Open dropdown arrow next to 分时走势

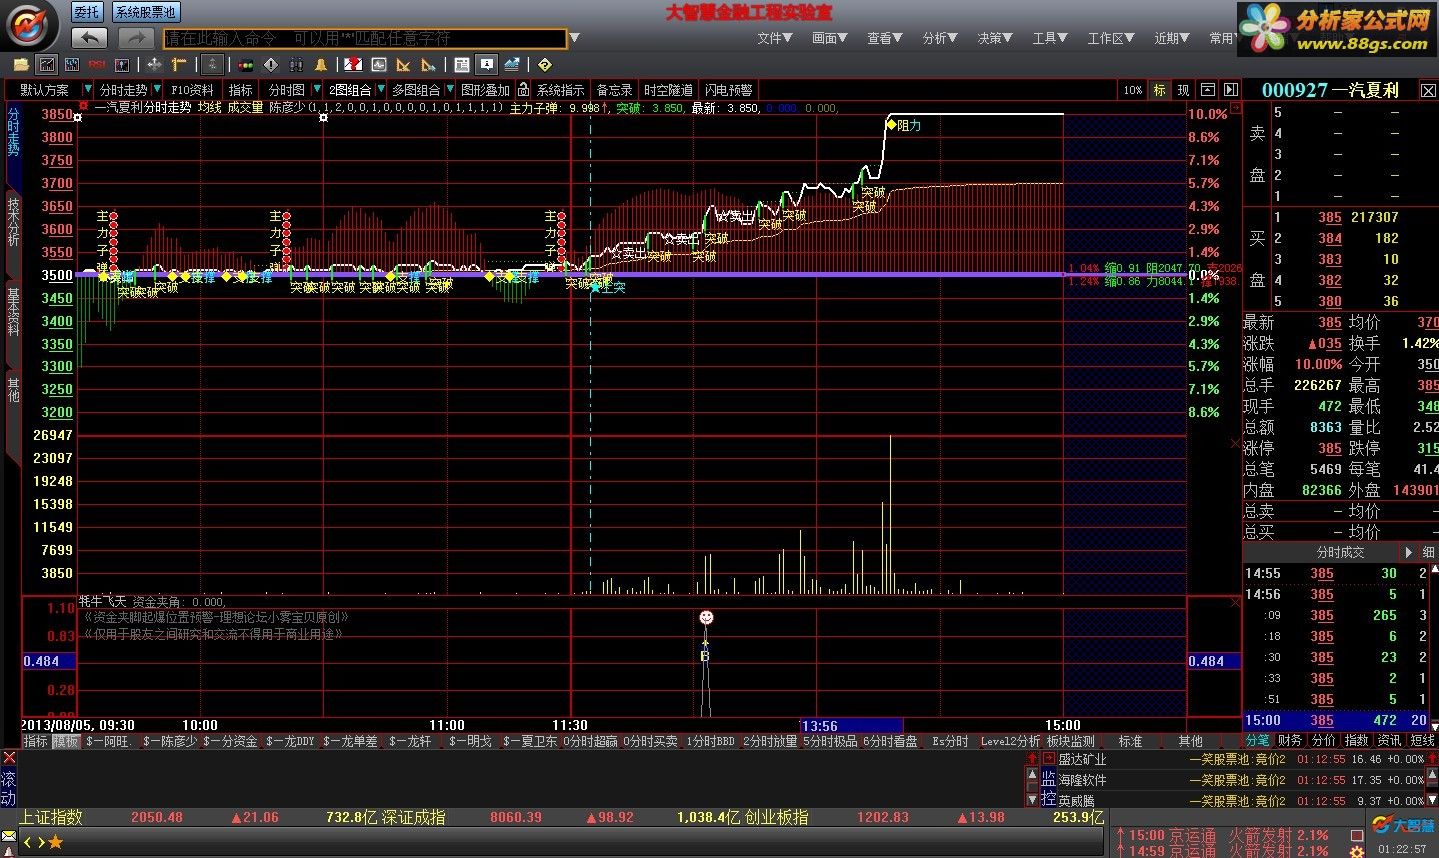(x=157, y=90)
